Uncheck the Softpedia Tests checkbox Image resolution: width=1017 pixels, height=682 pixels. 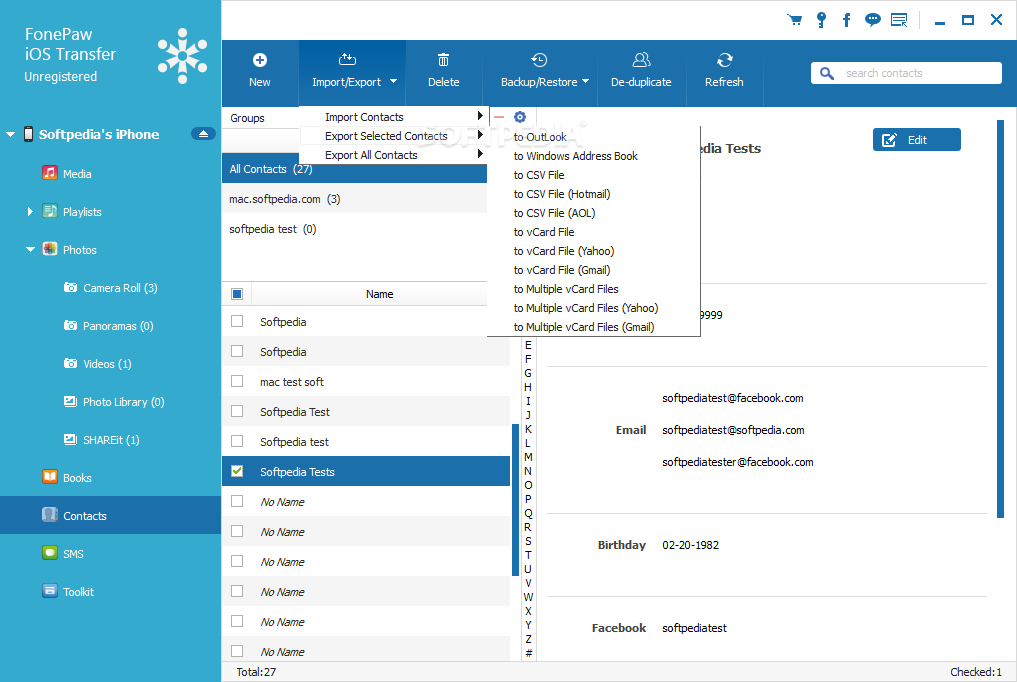(237, 471)
